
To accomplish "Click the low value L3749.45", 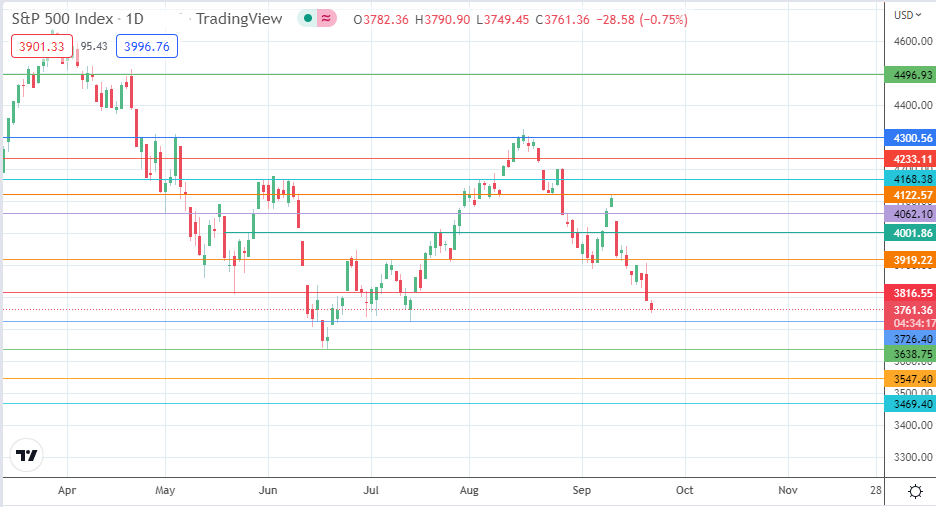I will click(503, 20).
